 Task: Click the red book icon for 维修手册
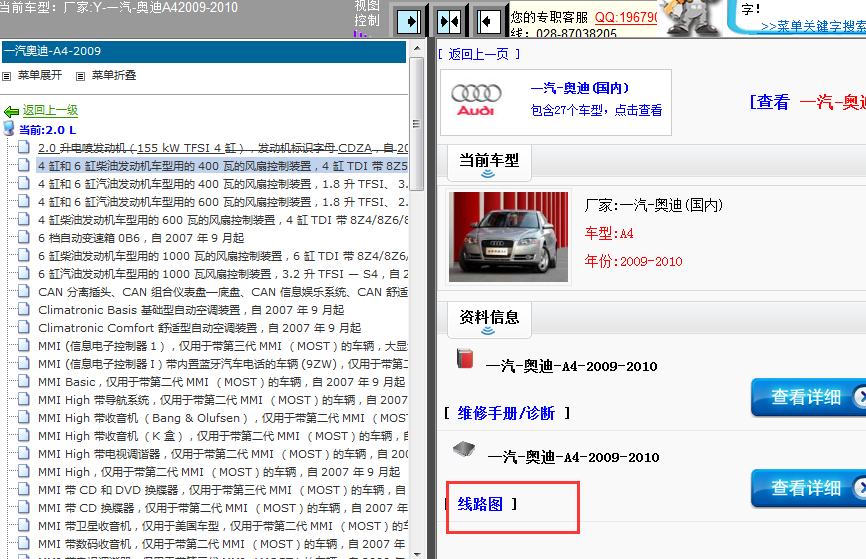(465, 358)
